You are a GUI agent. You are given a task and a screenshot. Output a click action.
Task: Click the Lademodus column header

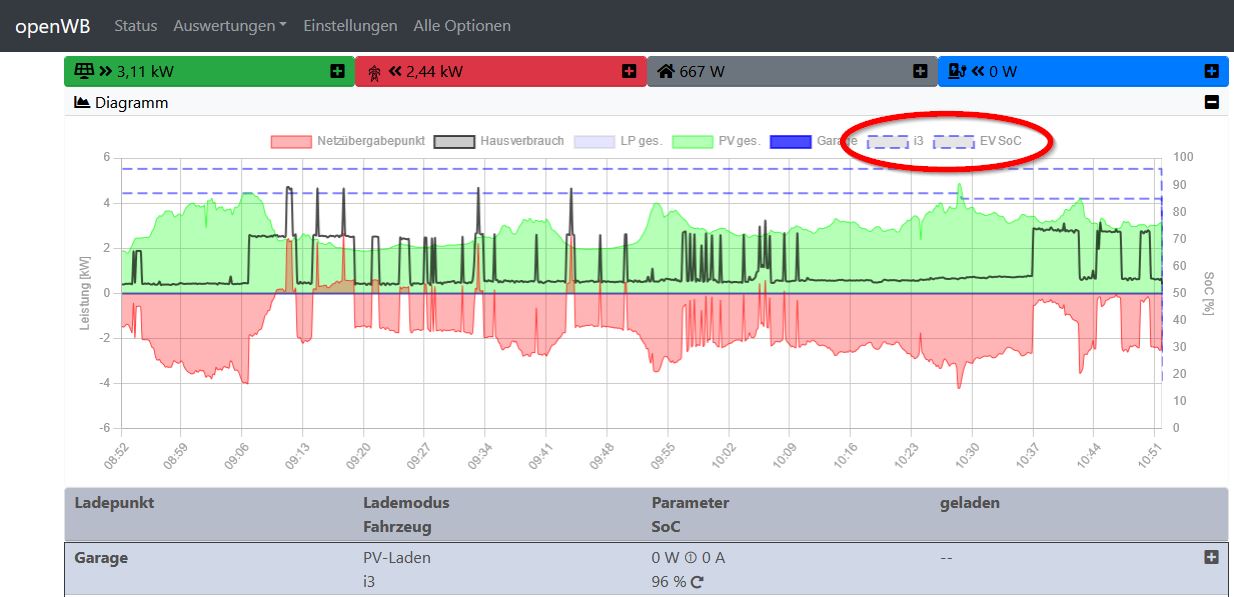[x=406, y=502]
